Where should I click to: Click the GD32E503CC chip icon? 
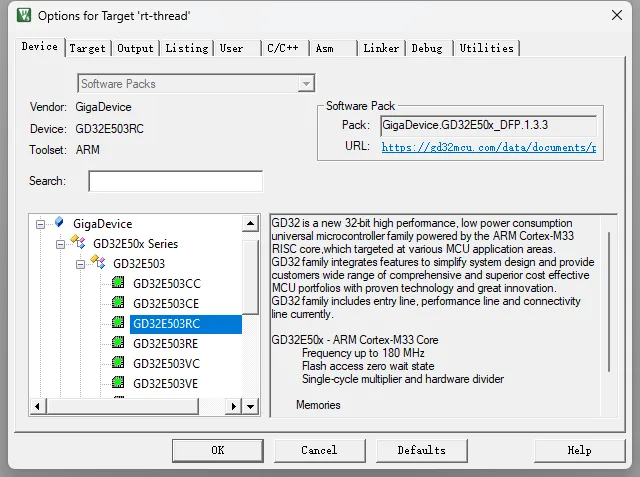coord(118,282)
